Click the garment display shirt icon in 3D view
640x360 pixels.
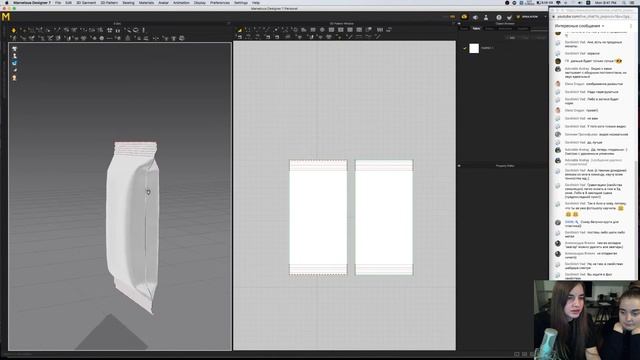tap(15, 49)
